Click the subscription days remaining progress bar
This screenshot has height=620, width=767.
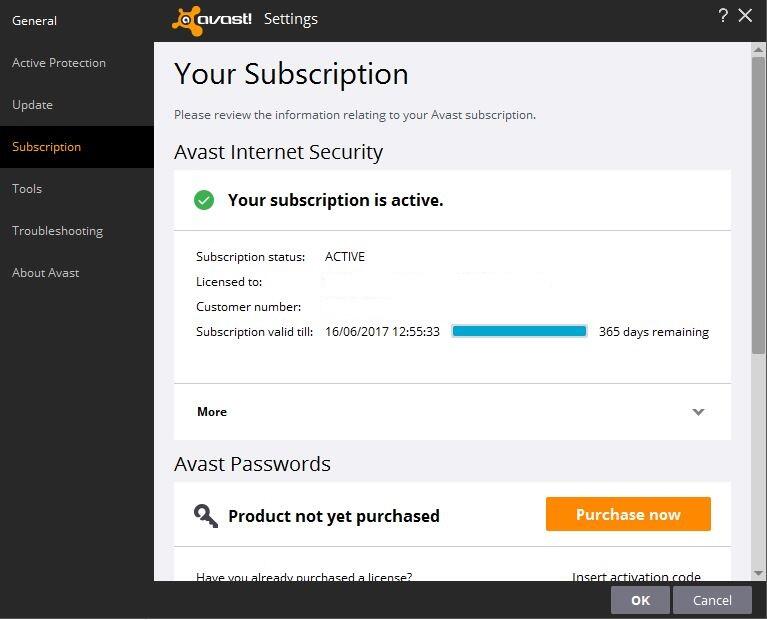tap(519, 332)
